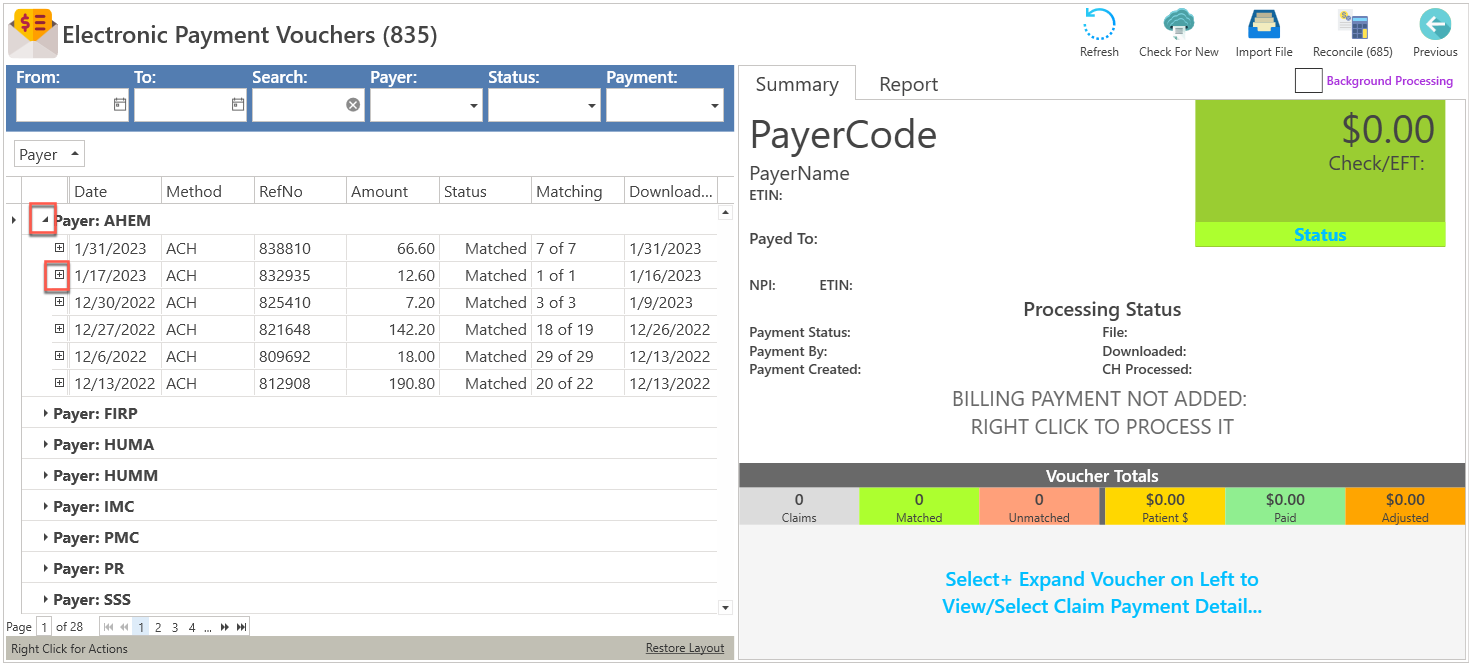Expand the Payer: IMC group
The width and height of the screenshot is (1471, 667).
point(45,506)
